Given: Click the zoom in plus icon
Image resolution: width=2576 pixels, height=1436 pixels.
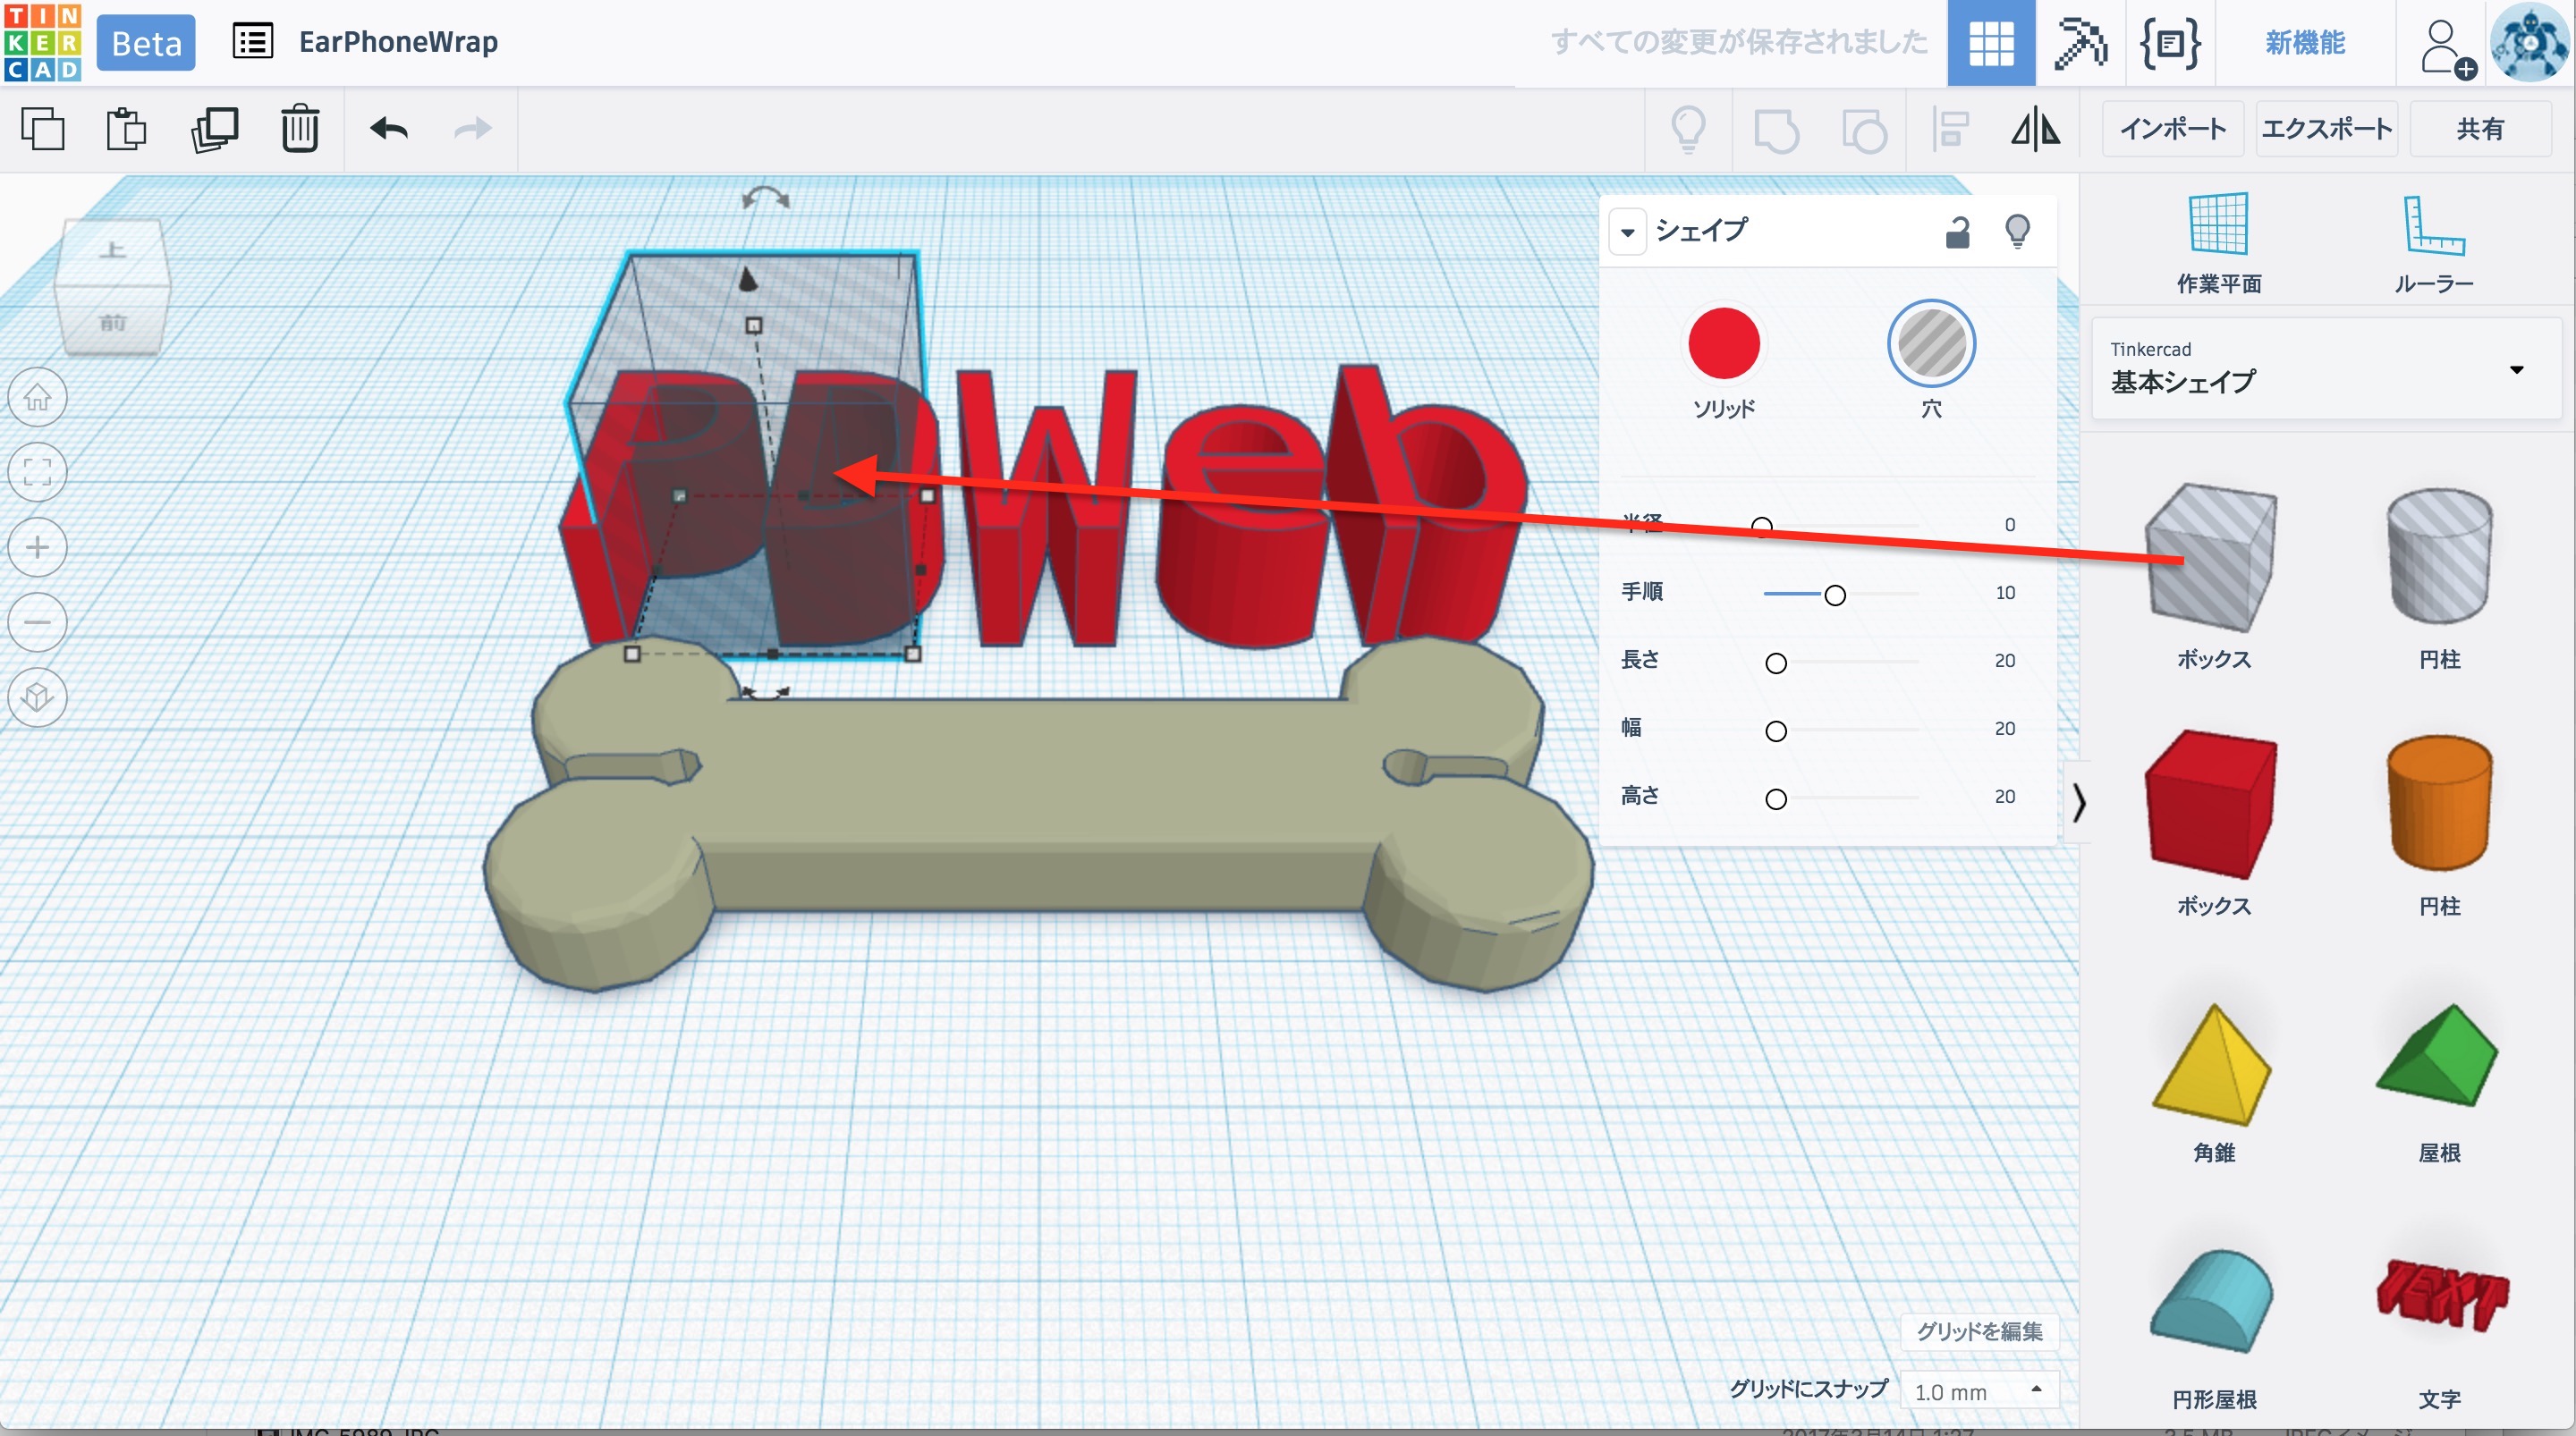Looking at the screenshot, I should point(38,547).
